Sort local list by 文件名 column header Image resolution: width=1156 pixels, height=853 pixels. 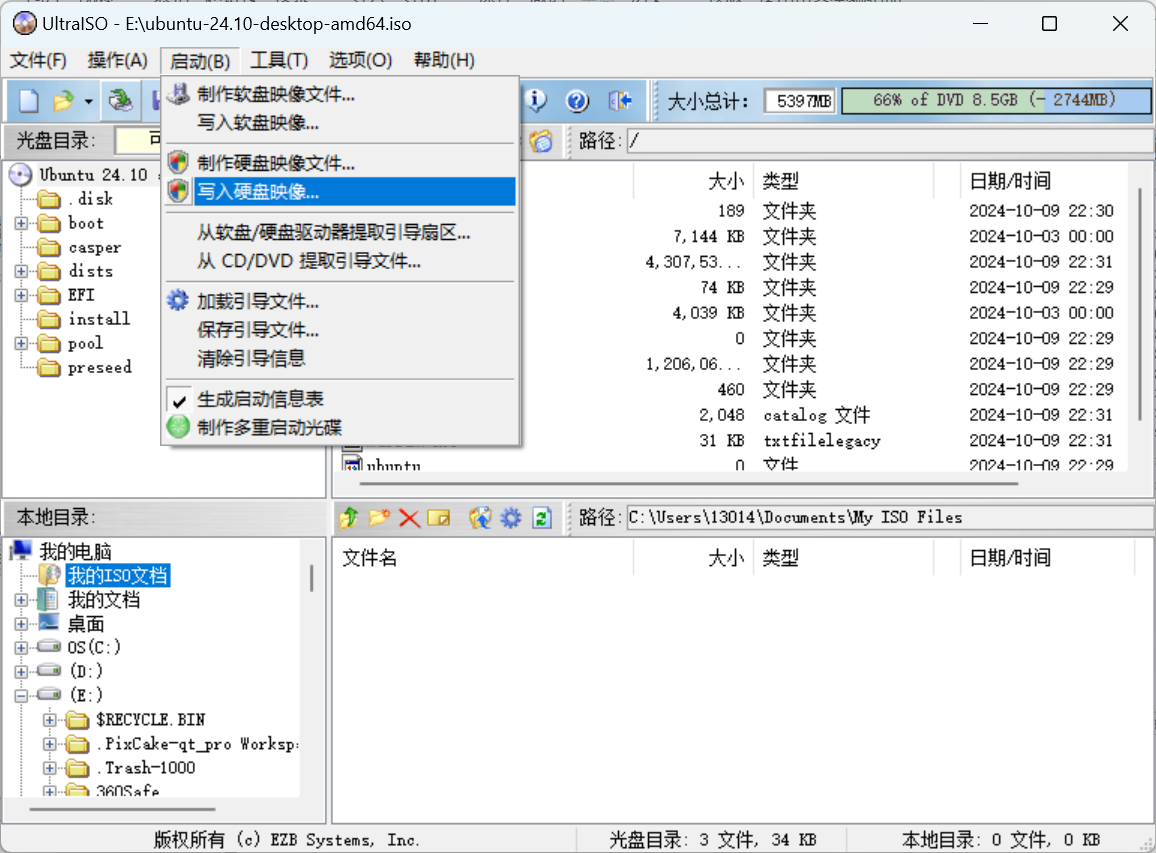click(x=484, y=558)
